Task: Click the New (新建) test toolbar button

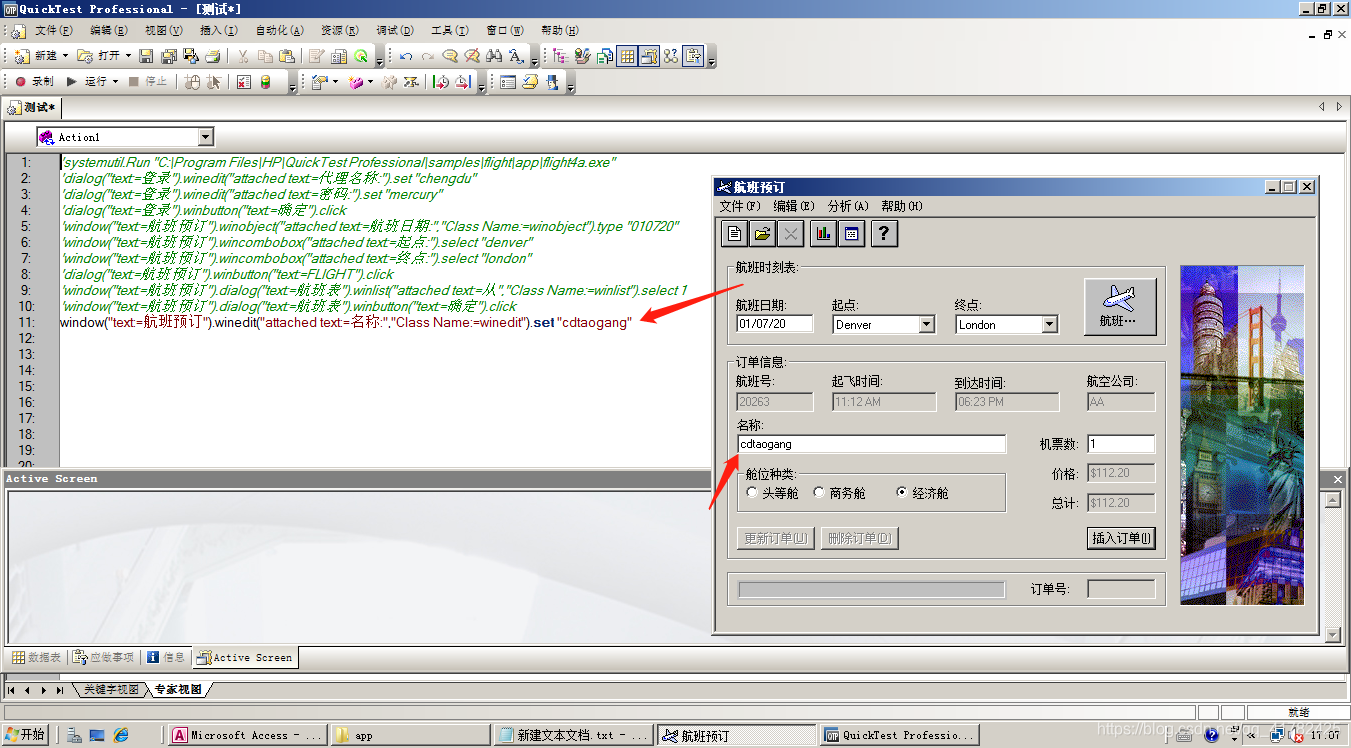Action: tap(37, 56)
